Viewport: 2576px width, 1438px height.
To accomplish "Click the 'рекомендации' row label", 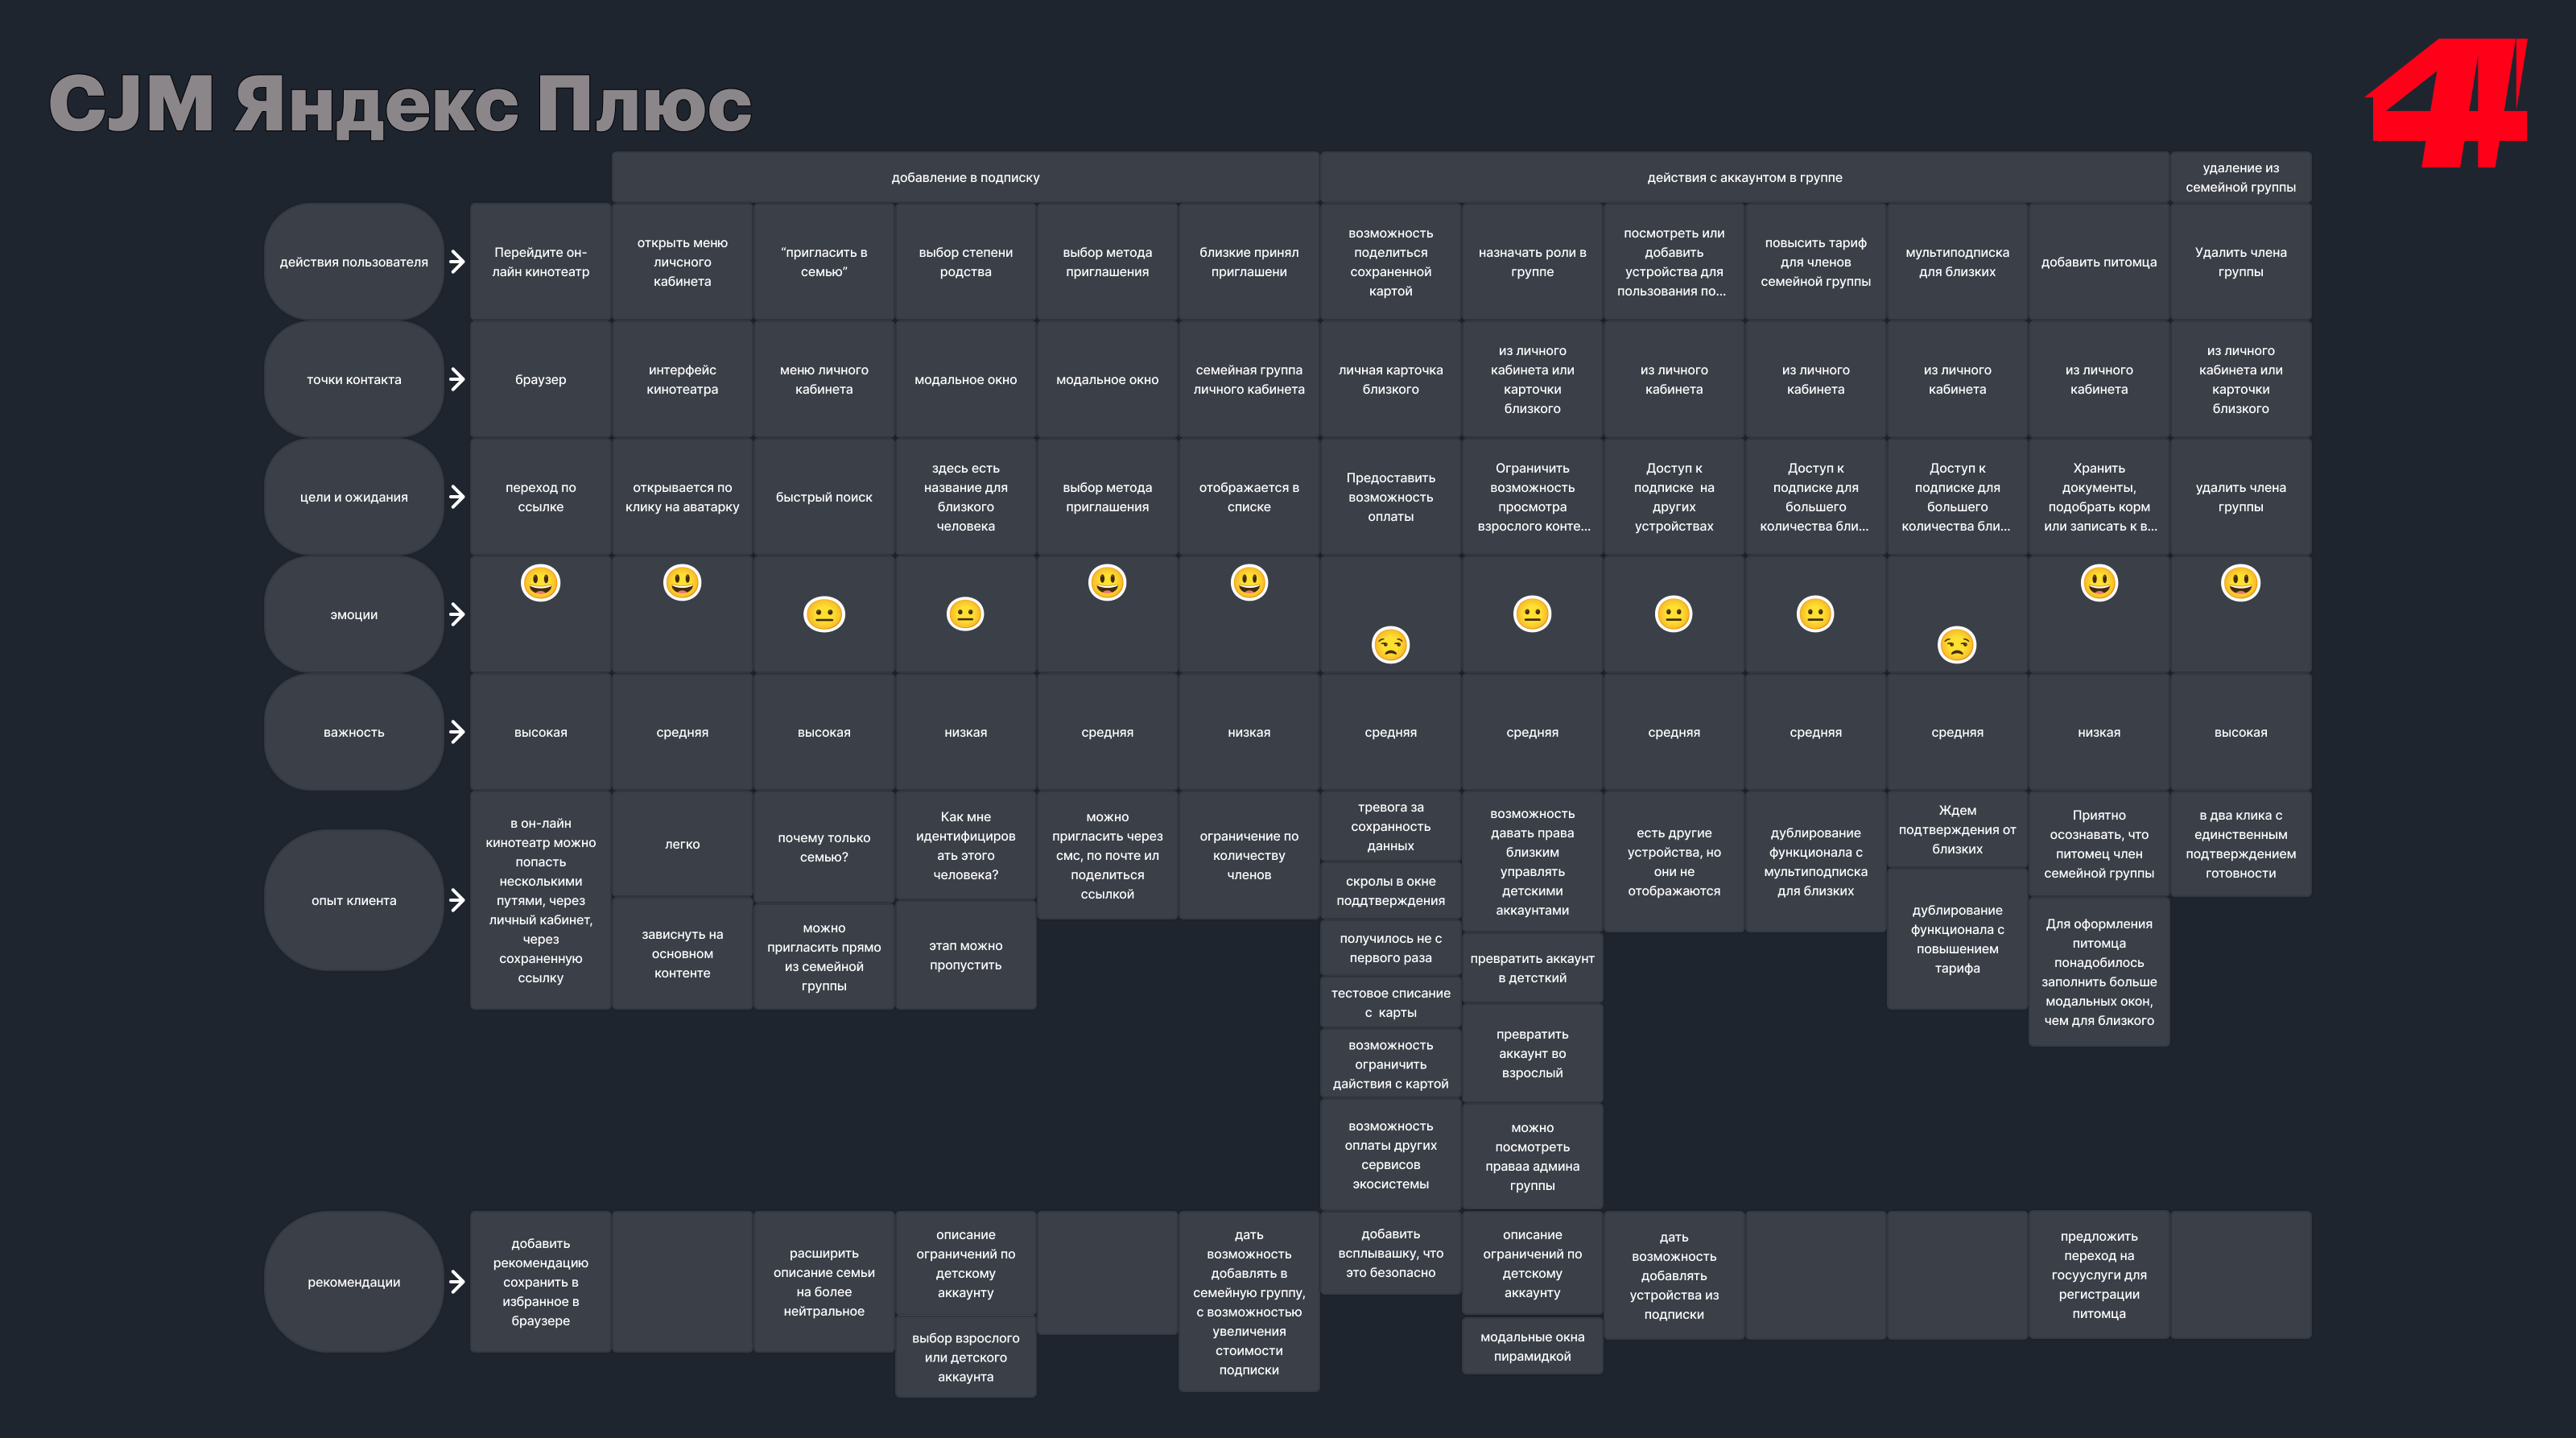I will coord(354,1282).
